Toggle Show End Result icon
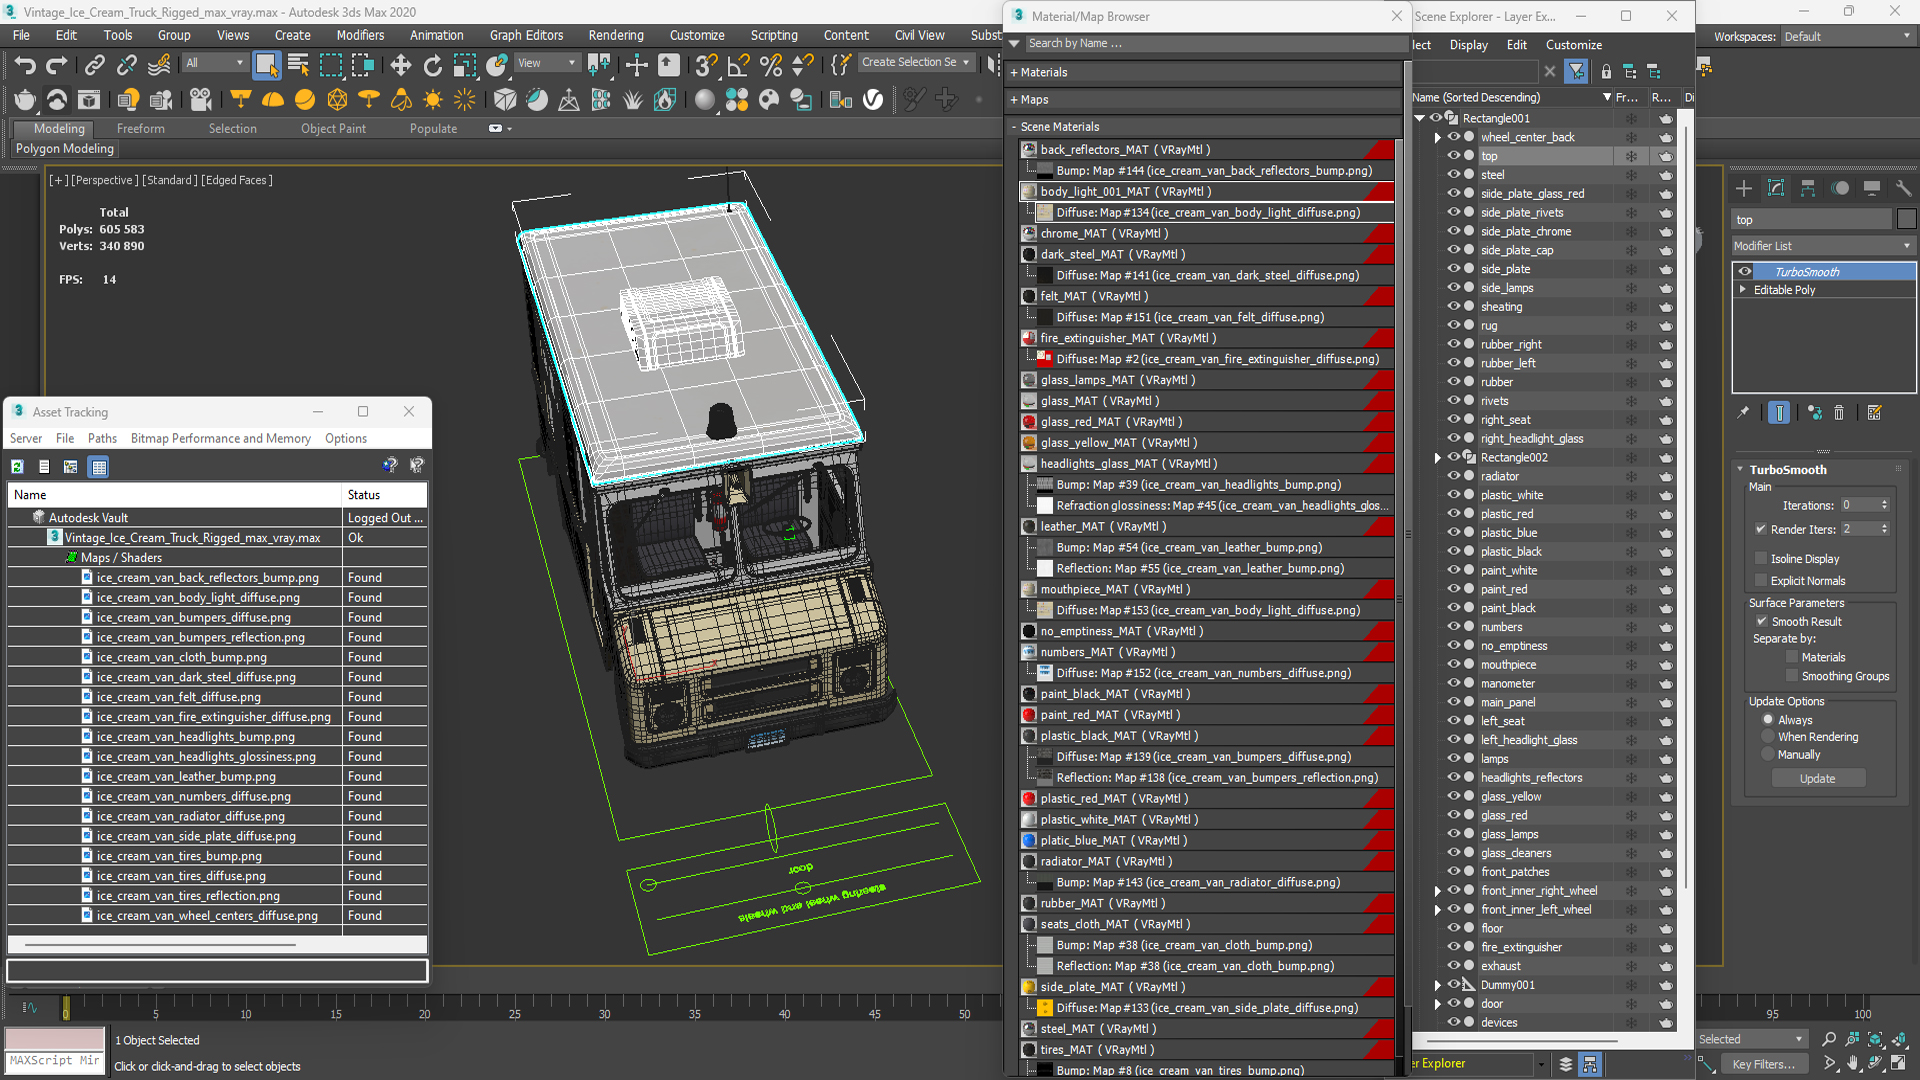Viewport: 1920px width, 1080px height. [1779, 412]
